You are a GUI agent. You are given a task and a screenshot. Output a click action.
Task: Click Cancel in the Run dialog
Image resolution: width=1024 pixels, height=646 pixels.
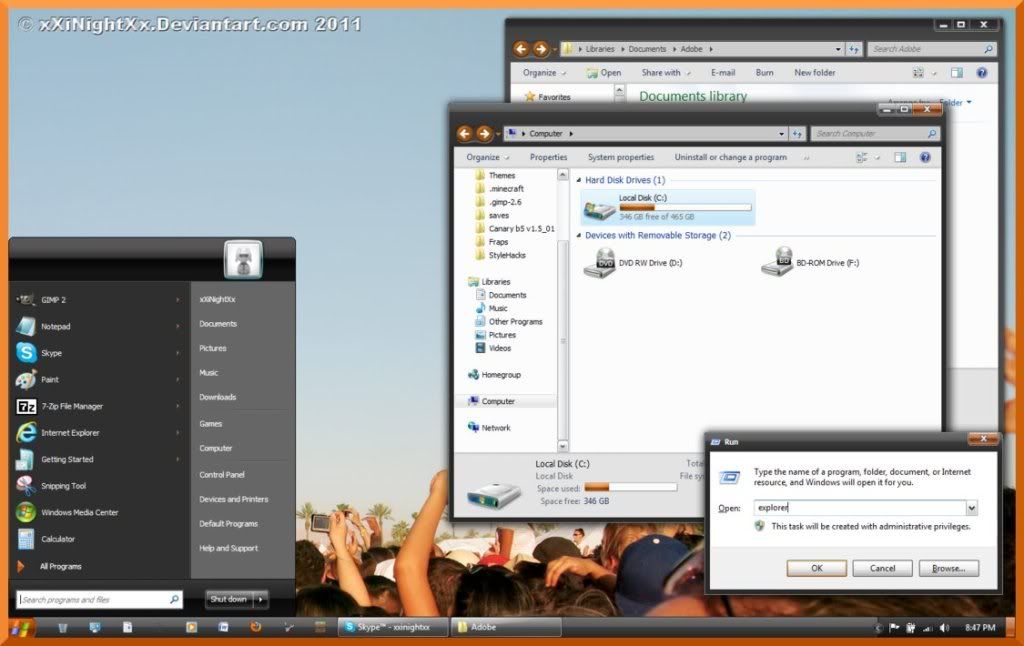click(x=882, y=568)
